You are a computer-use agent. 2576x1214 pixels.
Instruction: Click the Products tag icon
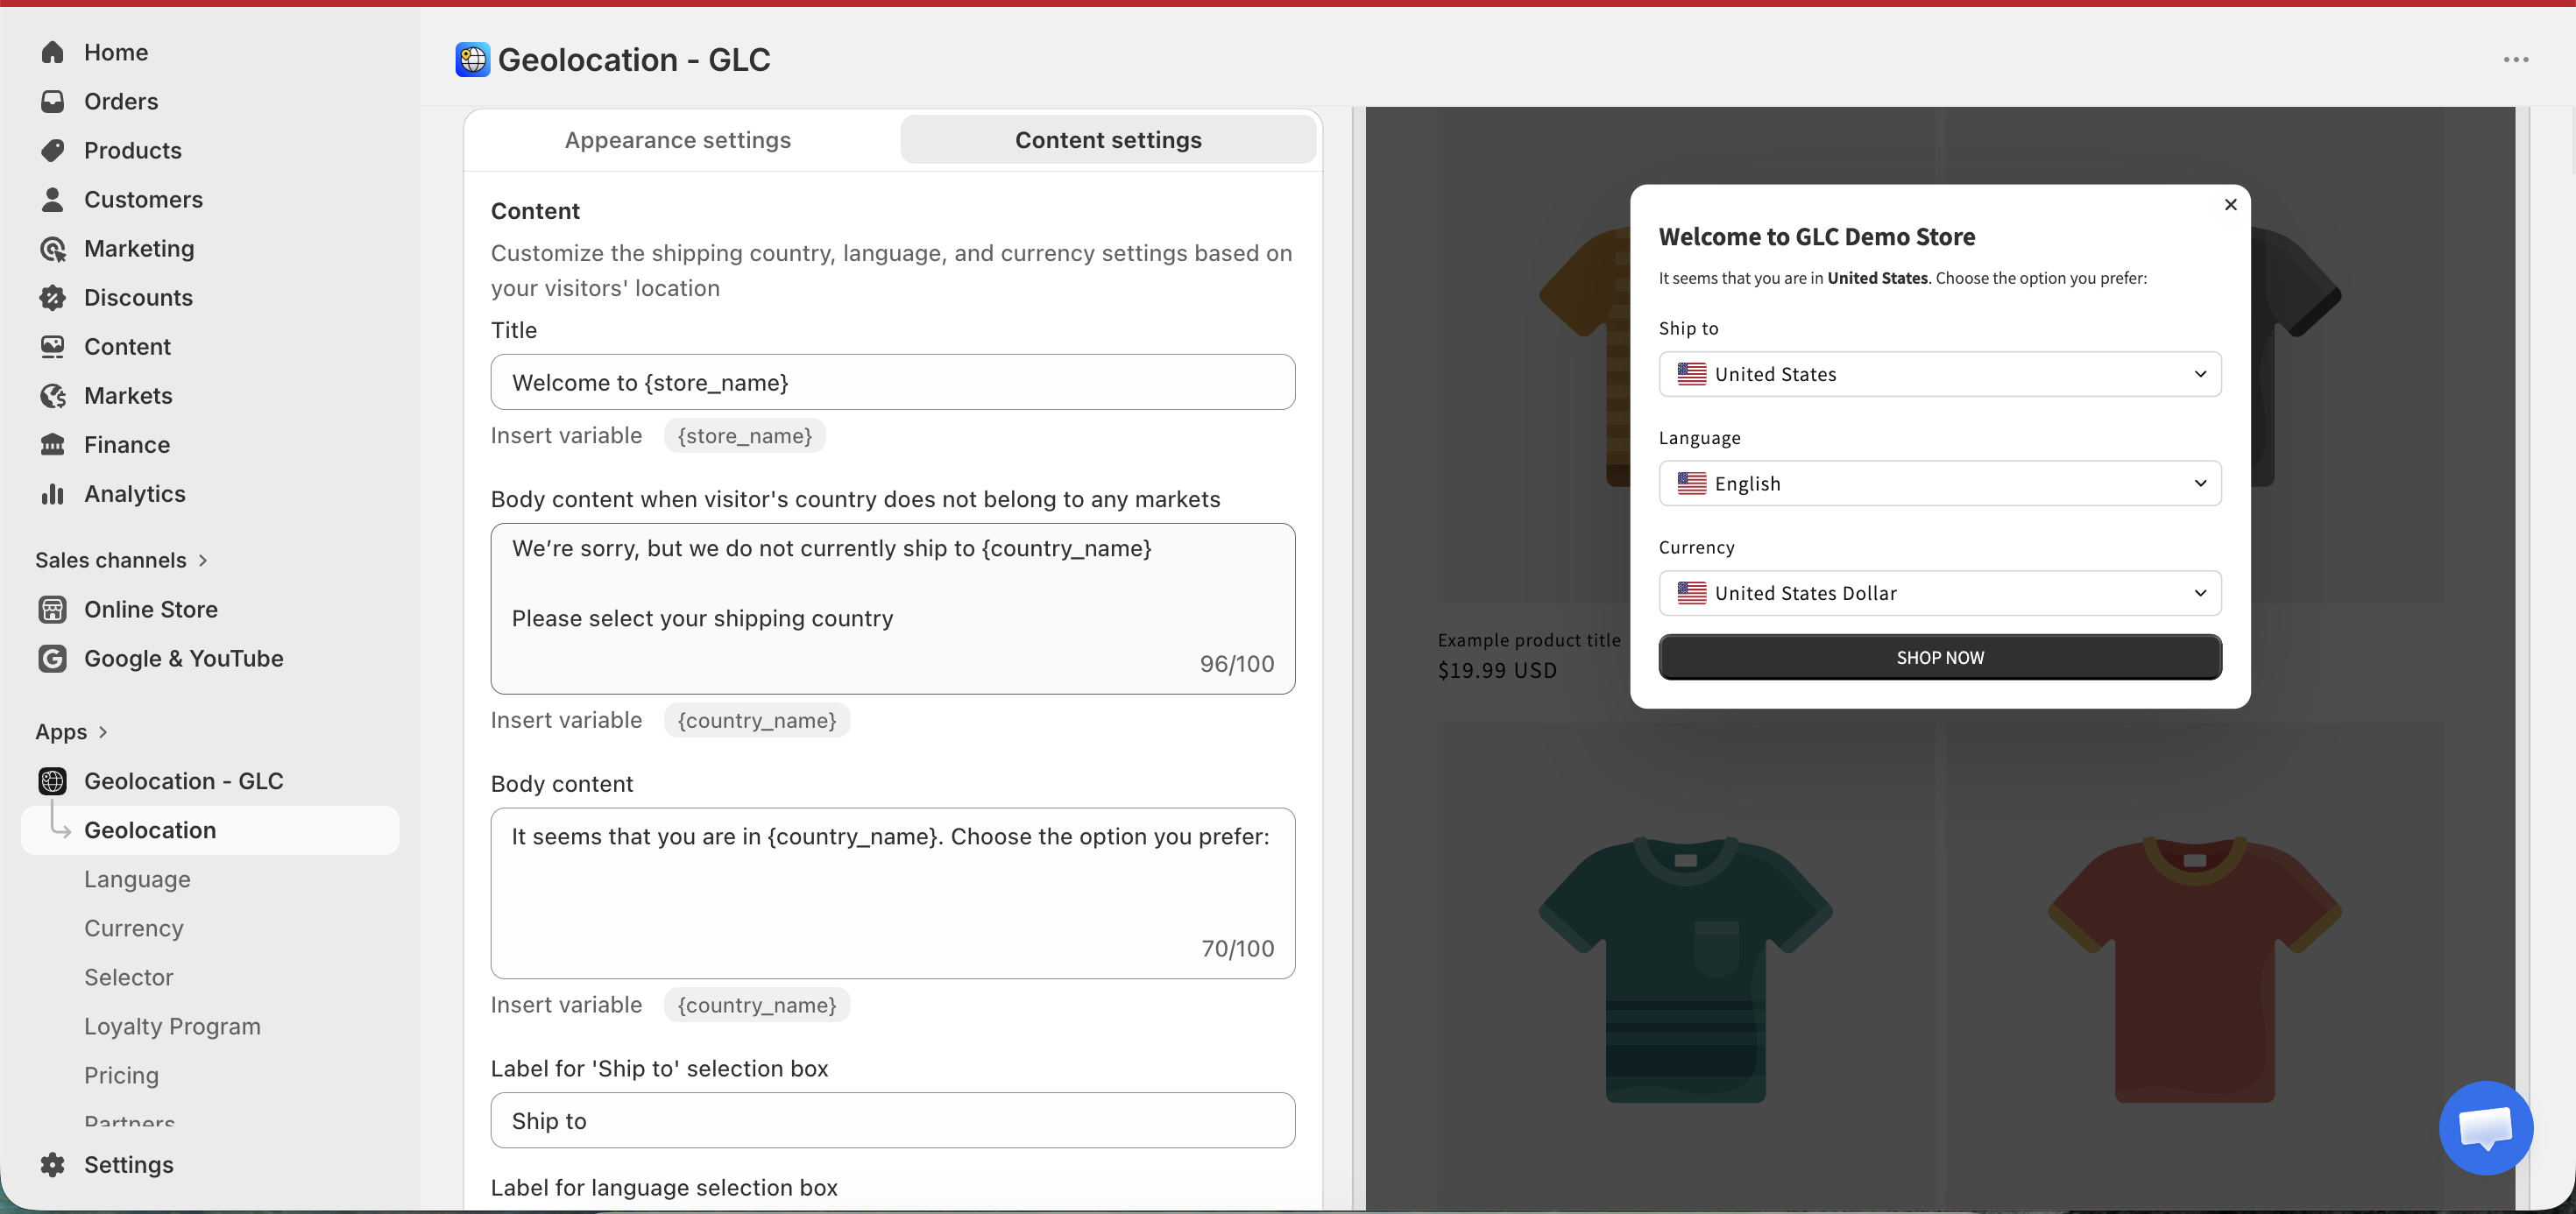(53, 150)
